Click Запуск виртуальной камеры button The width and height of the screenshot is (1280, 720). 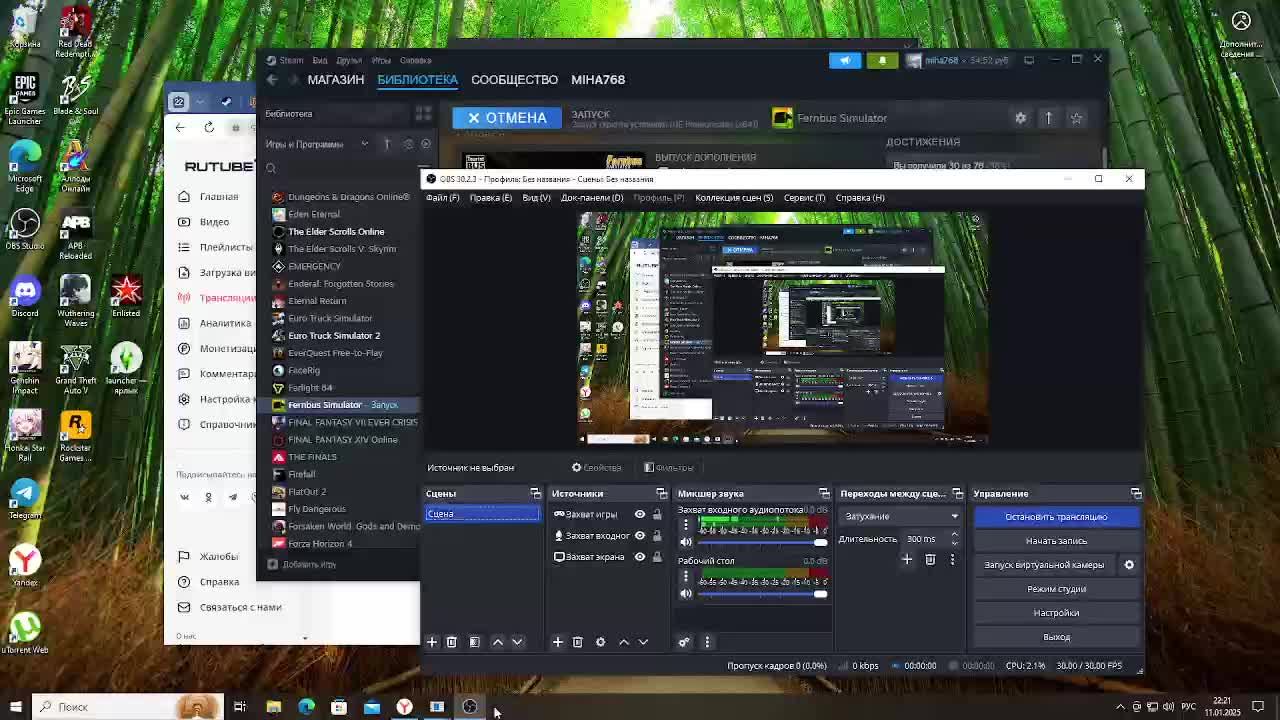click(x=1044, y=565)
